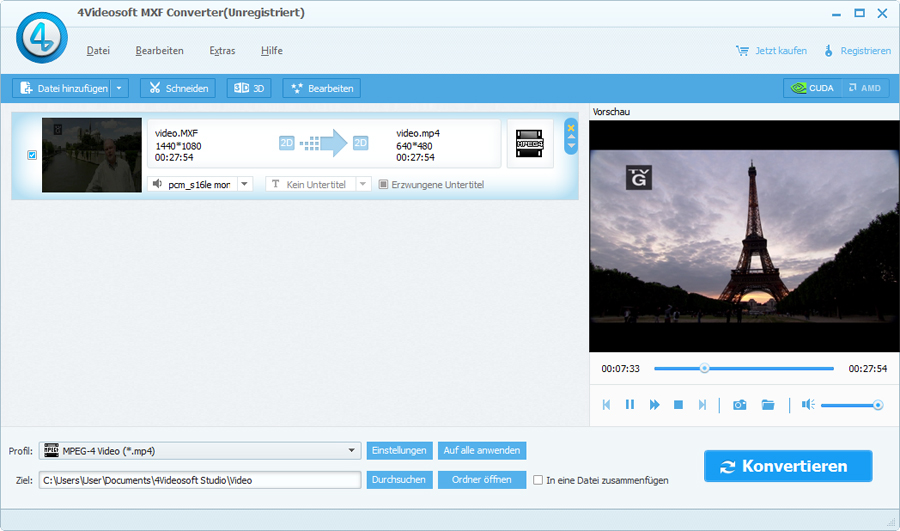This screenshot has width=900, height=531.
Task: Click the XPEG output format icon
Action: [529, 144]
